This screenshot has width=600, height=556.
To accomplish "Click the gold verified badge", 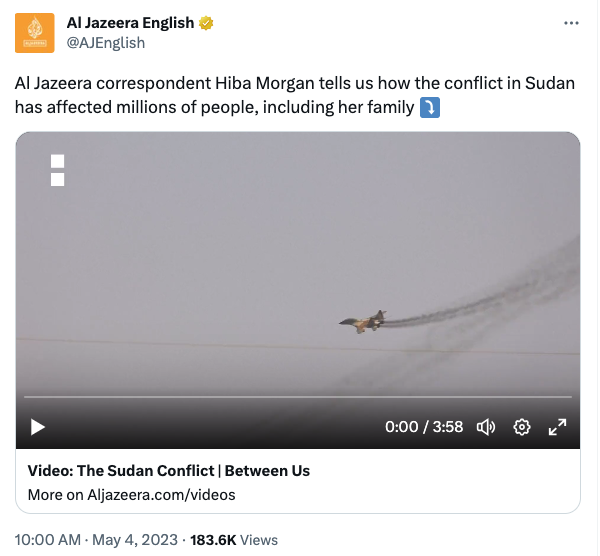I will pos(205,23).
